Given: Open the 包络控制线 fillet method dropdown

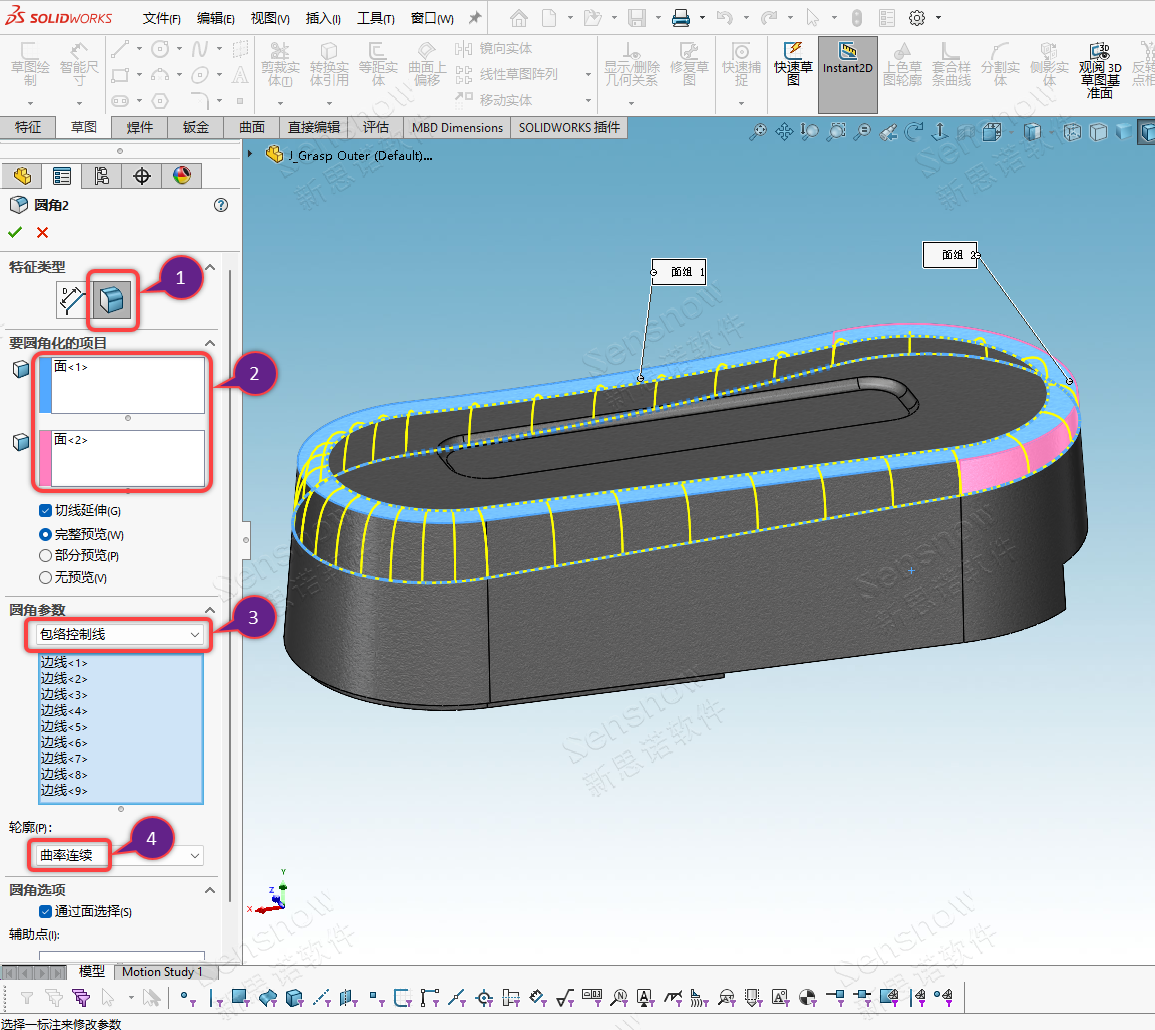Looking at the screenshot, I should point(118,634).
